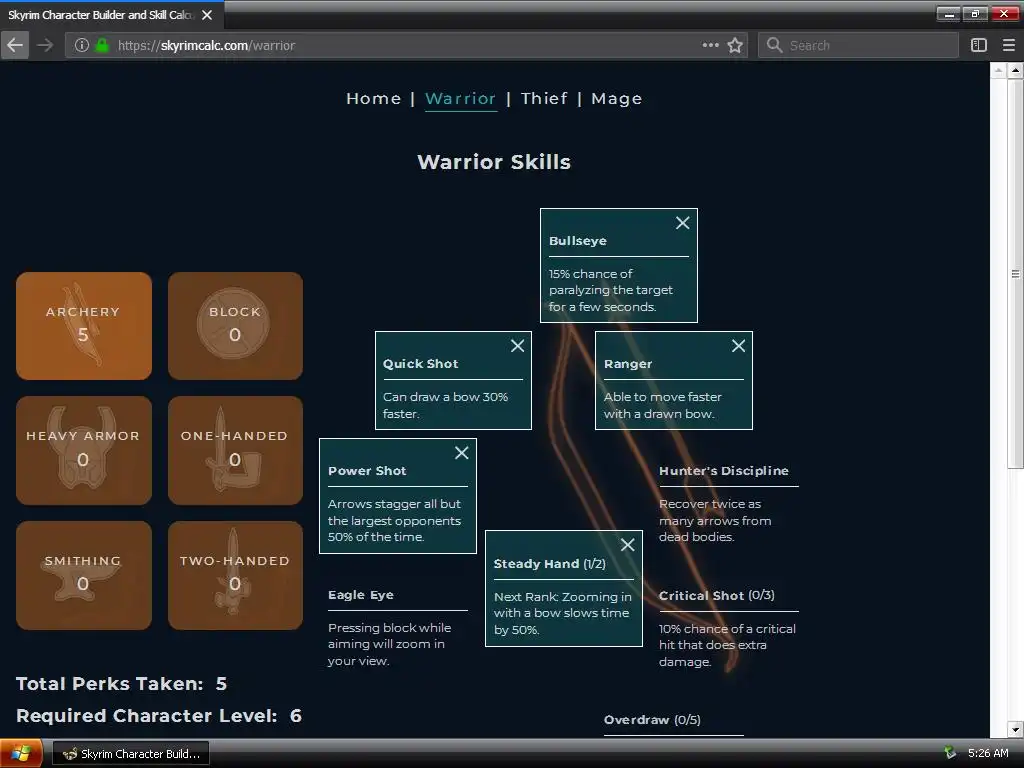Open the Thief skills page

pyautogui.click(x=544, y=99)
